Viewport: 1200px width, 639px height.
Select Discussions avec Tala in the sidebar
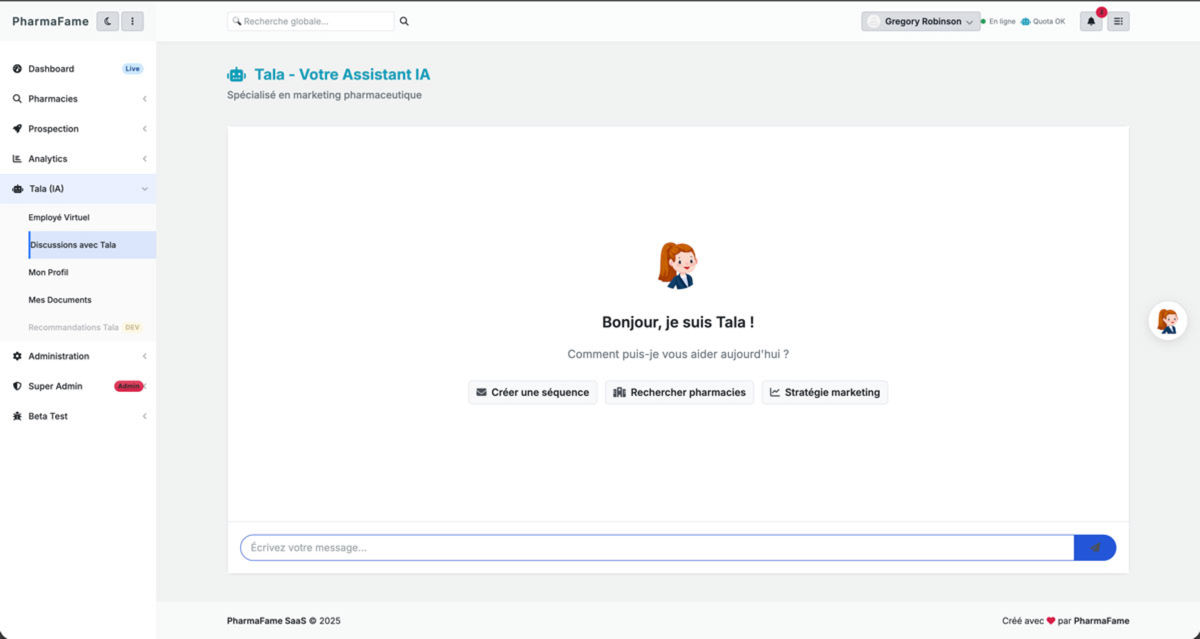pos(72,244)
